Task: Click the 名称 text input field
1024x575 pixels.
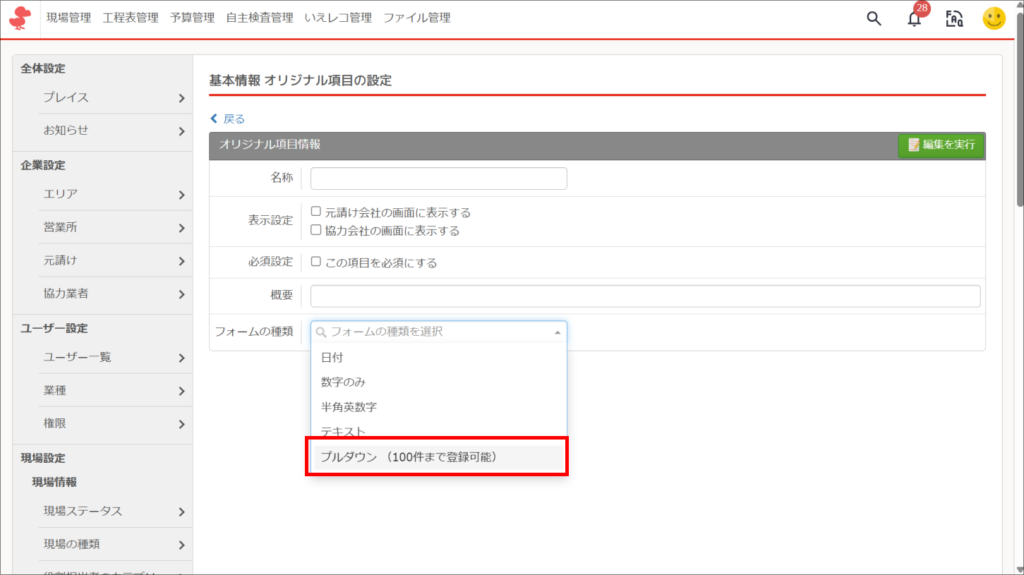Action: click(x=438, y=178)
